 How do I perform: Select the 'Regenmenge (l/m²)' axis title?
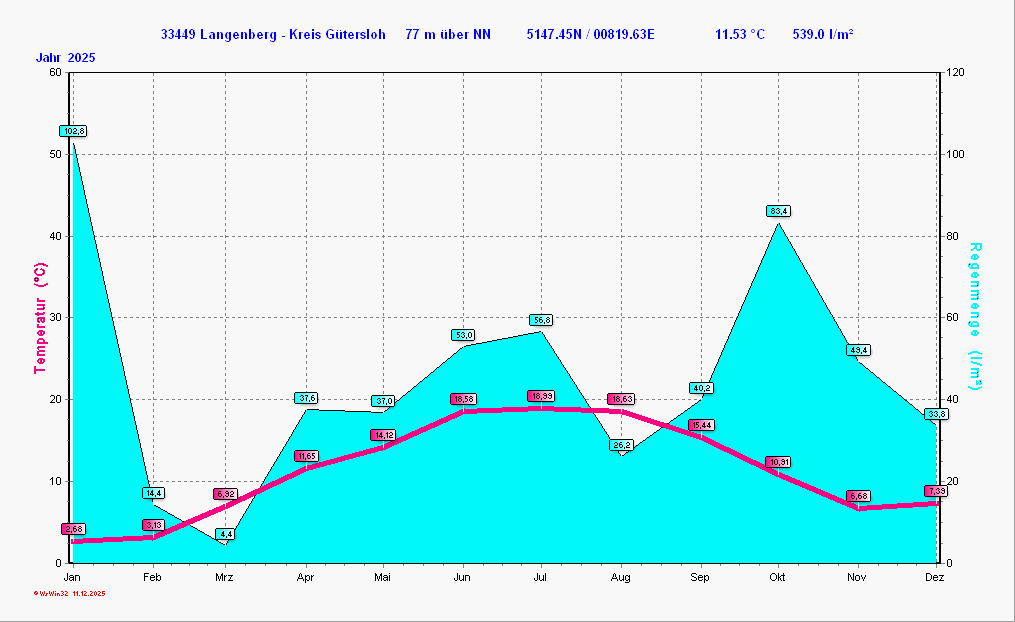pyautogui.click(x=975, y=316)
